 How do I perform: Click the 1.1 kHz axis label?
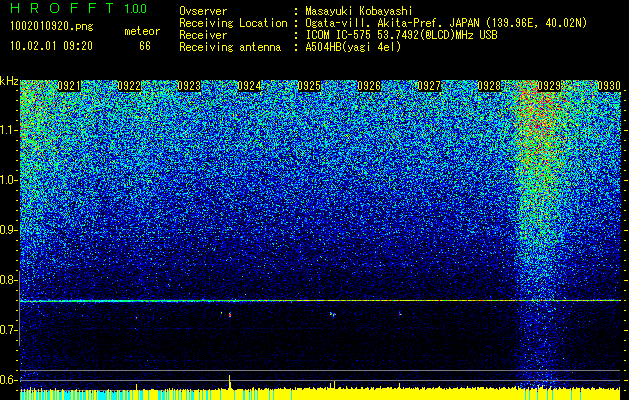(x=9, y=130)
